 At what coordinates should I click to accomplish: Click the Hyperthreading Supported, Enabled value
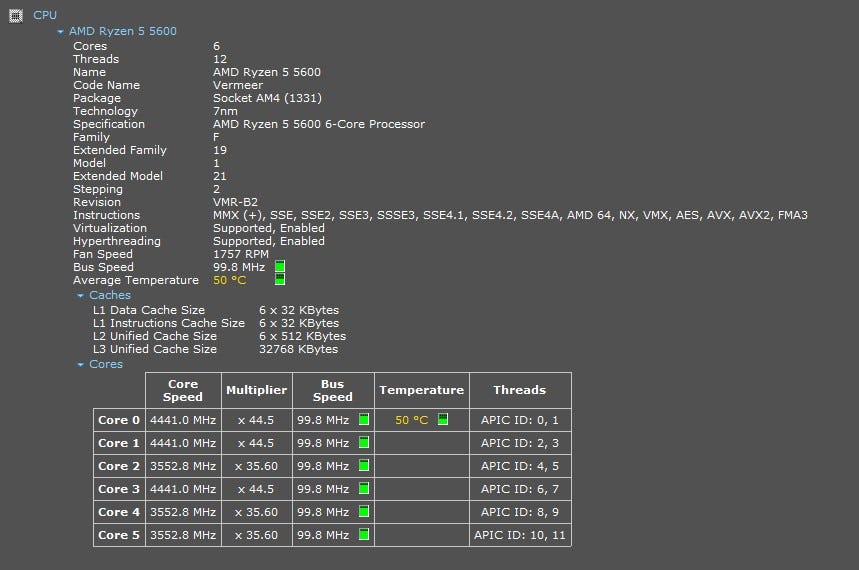(x=268, y=241)
